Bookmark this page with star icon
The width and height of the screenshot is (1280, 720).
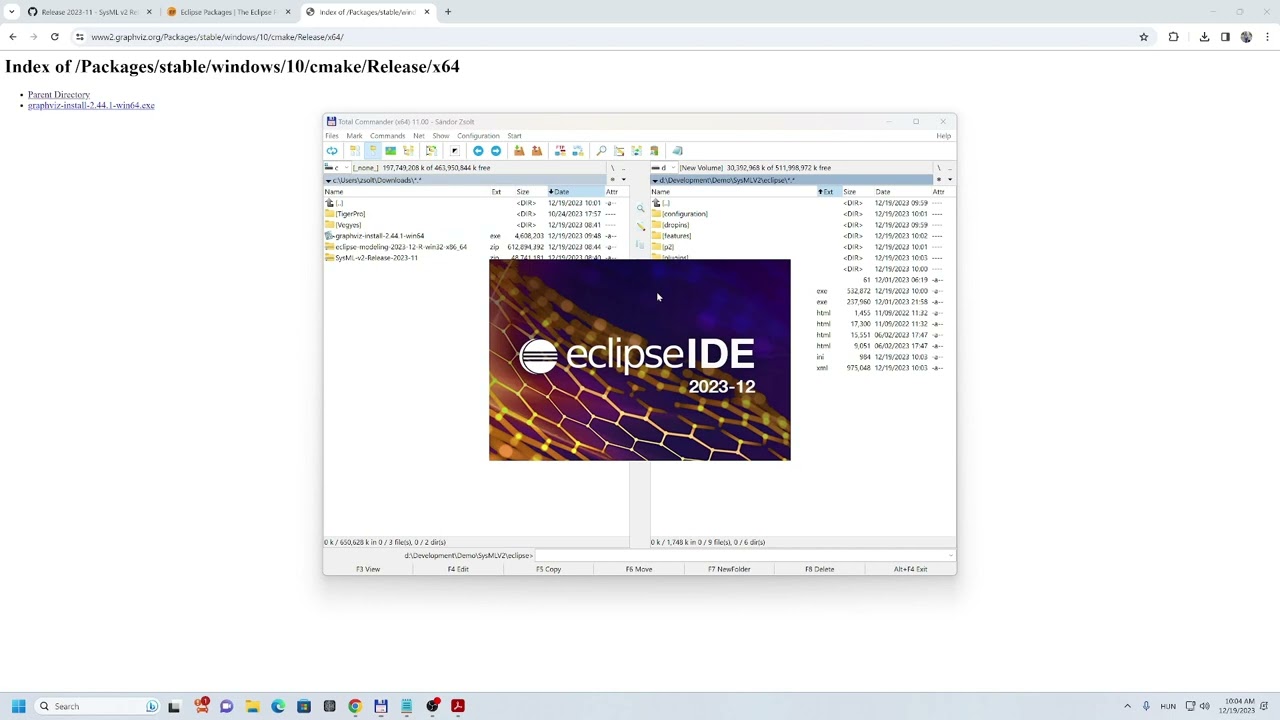(1144, 37)
